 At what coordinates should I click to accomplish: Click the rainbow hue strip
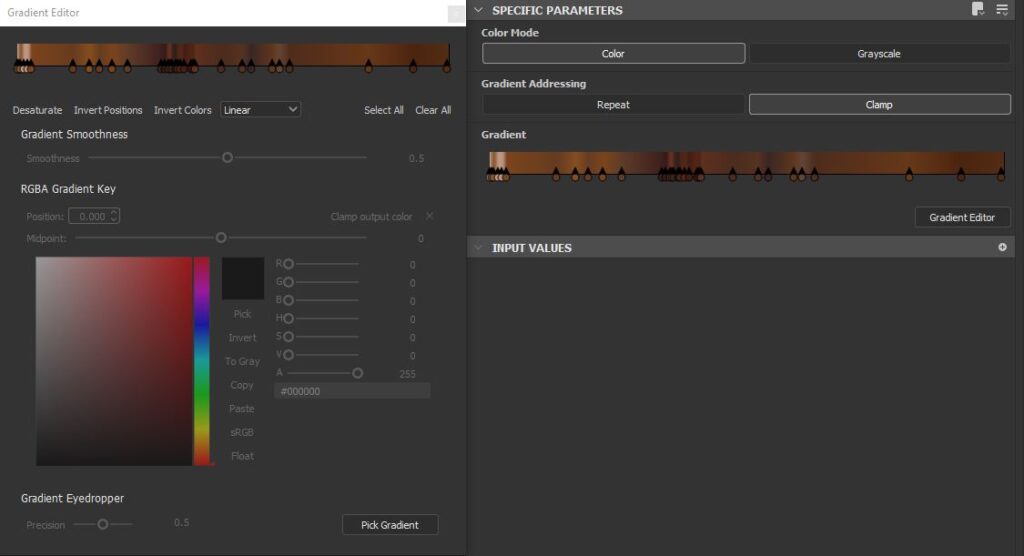tap(201, 361)
